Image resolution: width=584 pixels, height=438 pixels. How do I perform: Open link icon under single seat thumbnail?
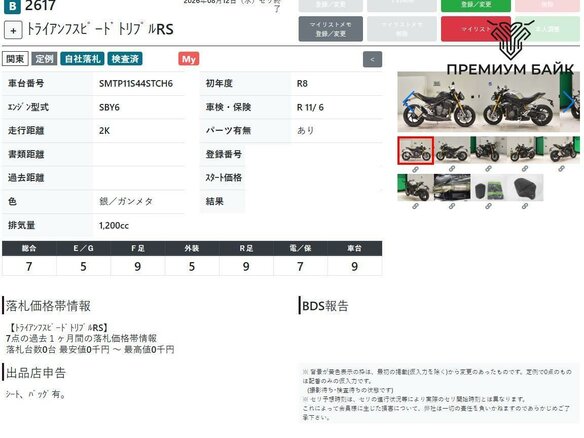(x=525, y=206)
